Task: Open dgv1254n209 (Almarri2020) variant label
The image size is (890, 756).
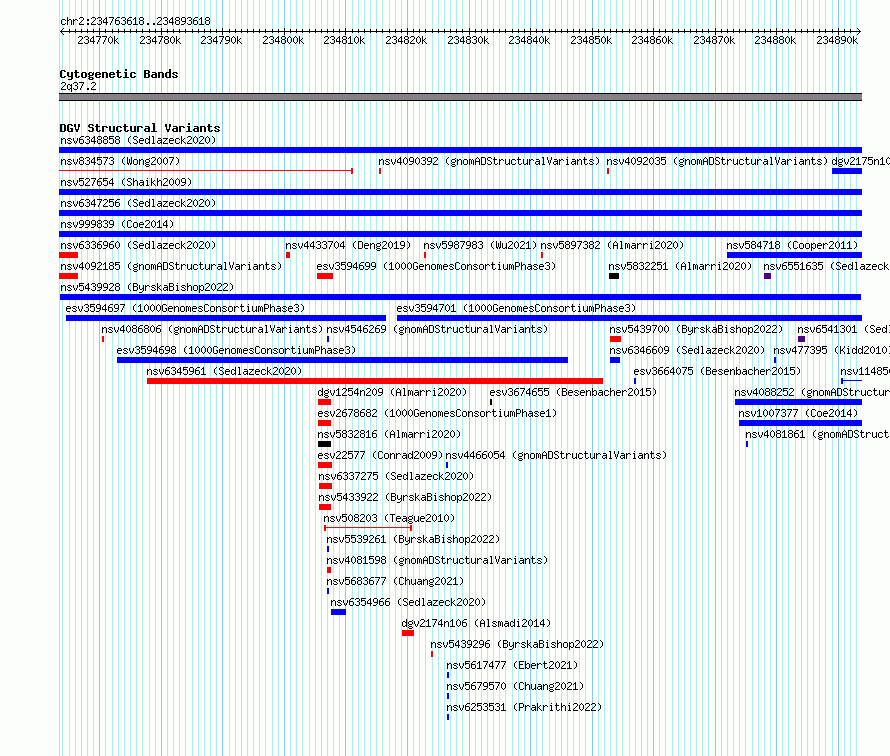Action: point(392,392)
